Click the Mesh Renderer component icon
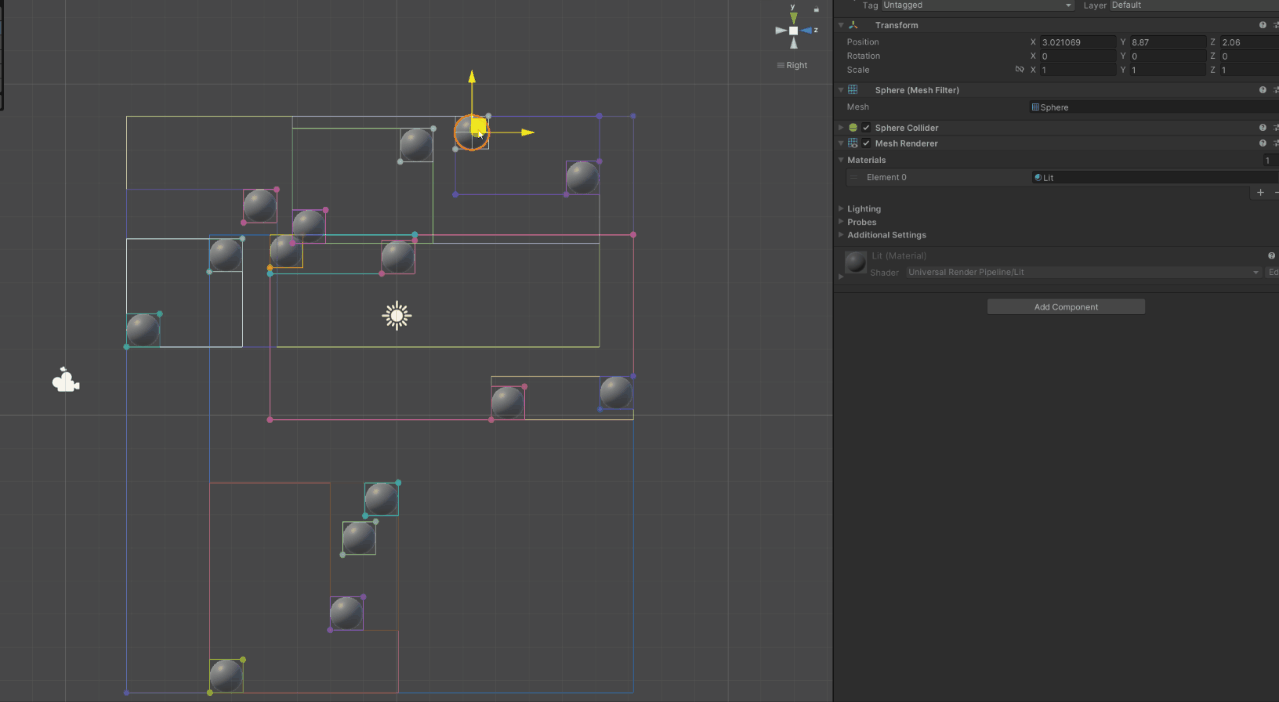The image size is (1279, 702). click(x=853, y=143)
